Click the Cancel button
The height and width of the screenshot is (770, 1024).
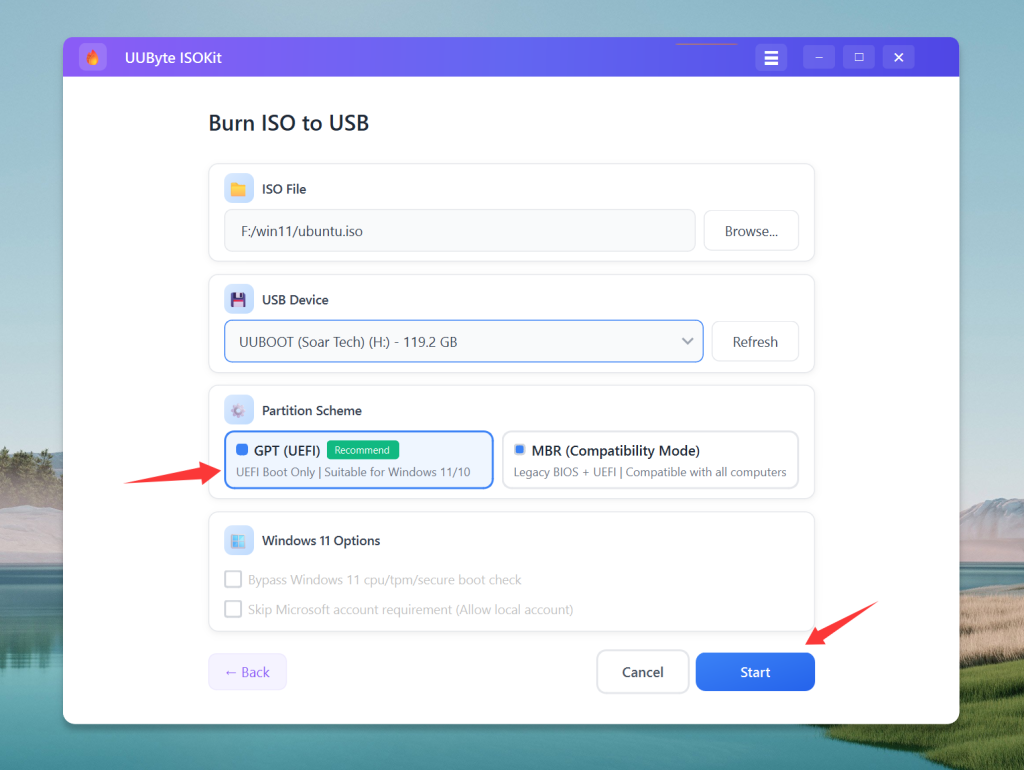pos(642,672)
